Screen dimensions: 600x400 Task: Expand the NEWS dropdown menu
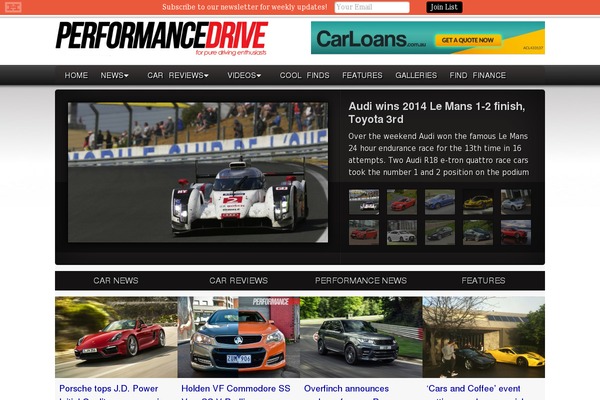(114, 75)
